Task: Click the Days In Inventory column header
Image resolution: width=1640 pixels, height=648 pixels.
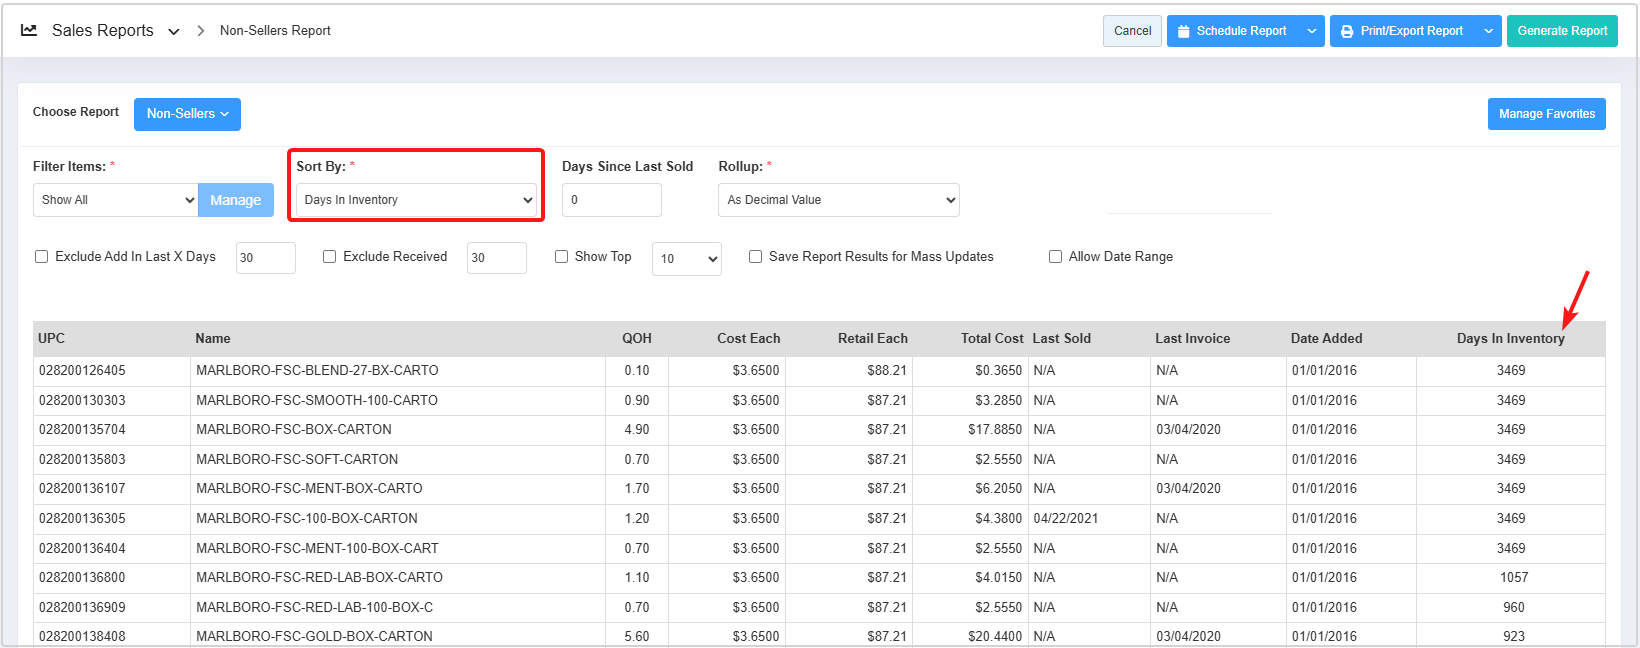Action: pyautogui.click(x=1510, y=339)
